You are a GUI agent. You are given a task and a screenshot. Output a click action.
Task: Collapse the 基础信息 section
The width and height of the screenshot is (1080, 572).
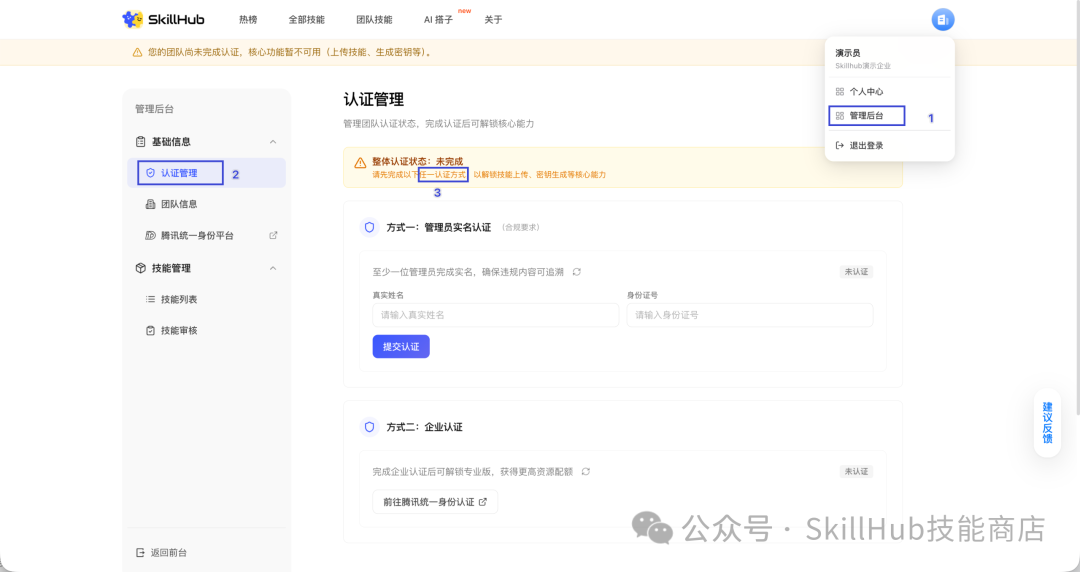[x=273, y=142]
